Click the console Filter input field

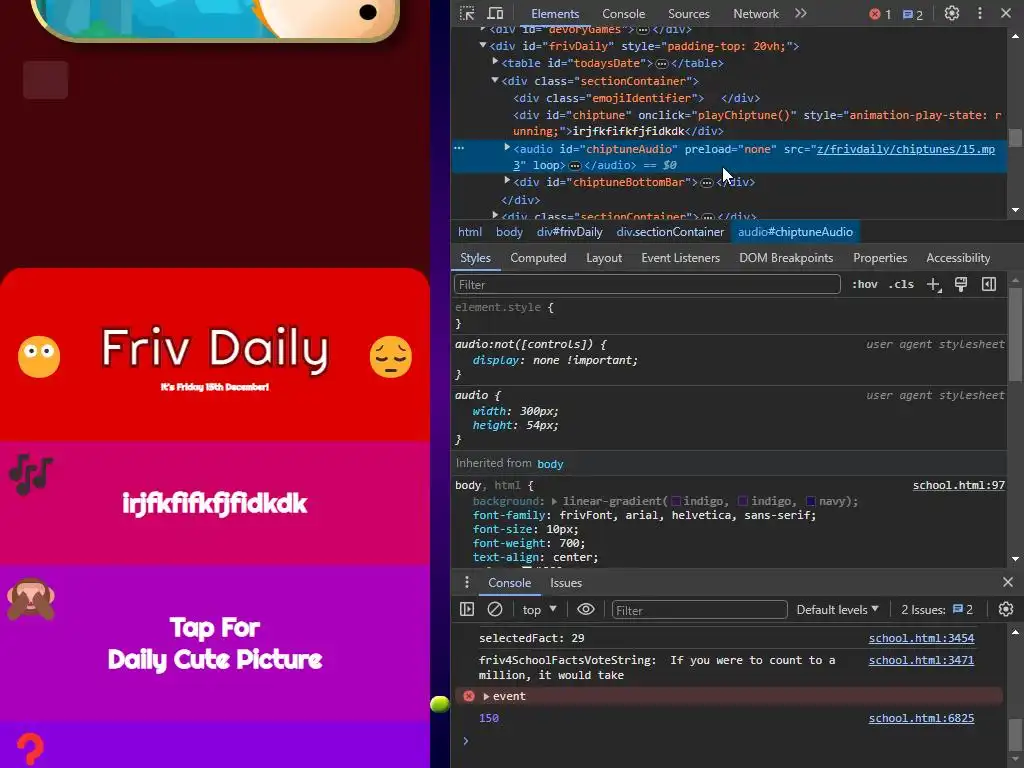pos(699,610)
